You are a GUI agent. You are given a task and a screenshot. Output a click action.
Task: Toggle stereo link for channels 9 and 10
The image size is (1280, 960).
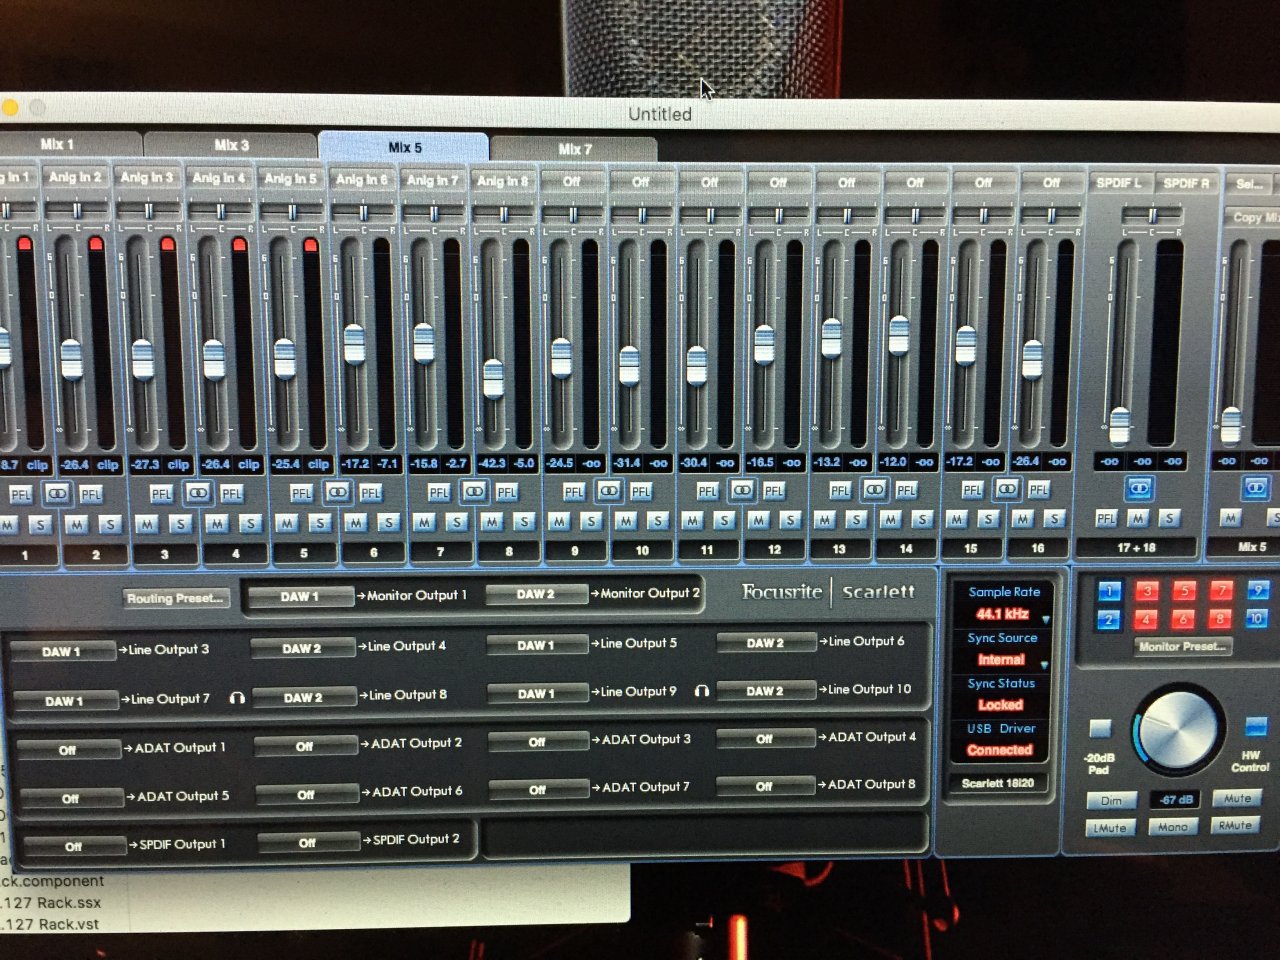click(608, 490)
